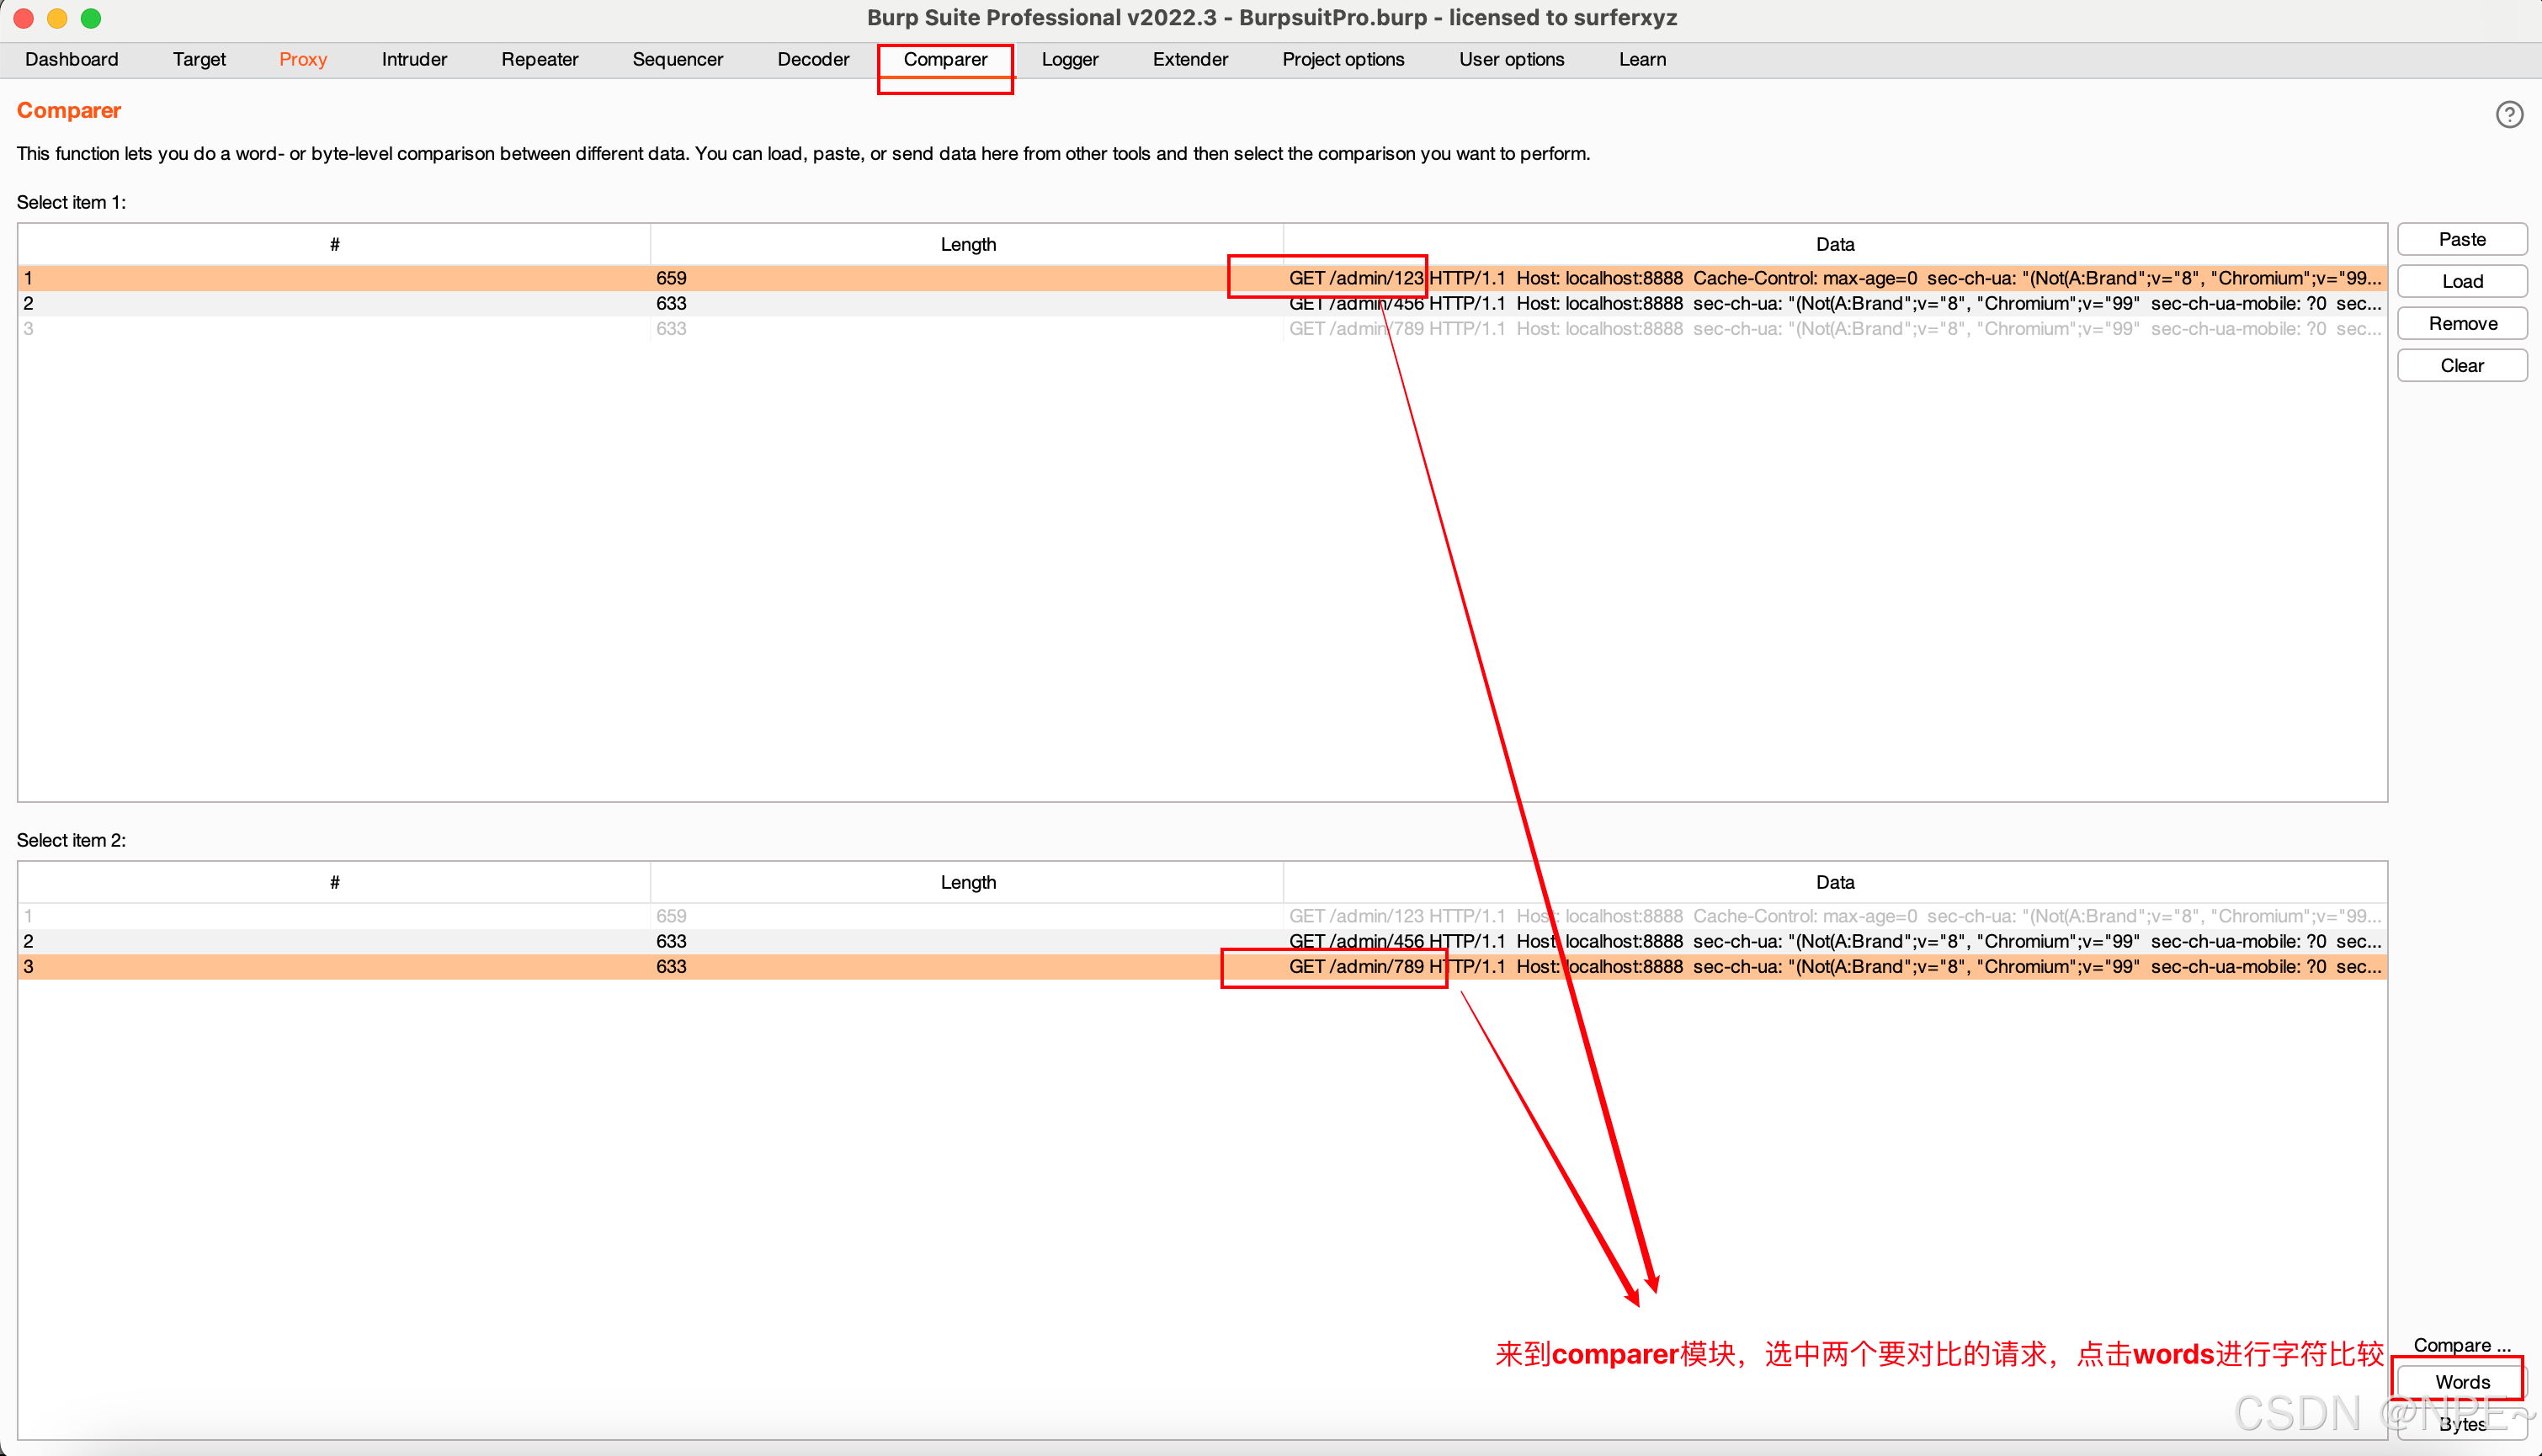Click Bytes comparison button
2542x1456 pixels.
coord(2461,1424)
